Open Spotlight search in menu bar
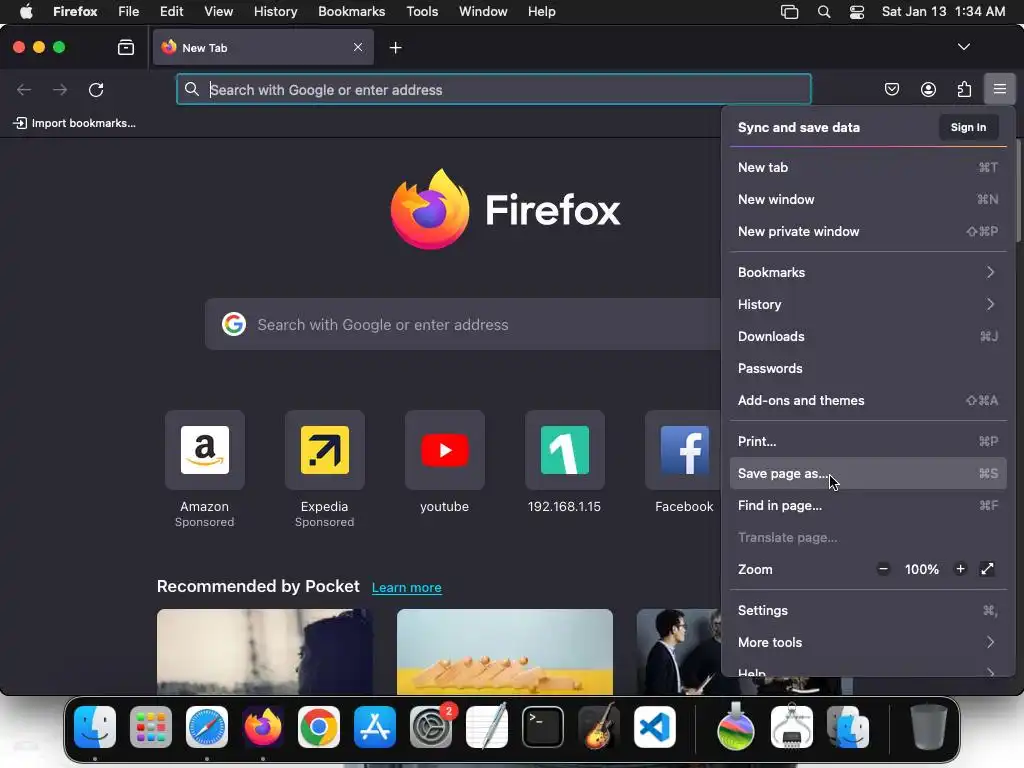 coord(824,12)
